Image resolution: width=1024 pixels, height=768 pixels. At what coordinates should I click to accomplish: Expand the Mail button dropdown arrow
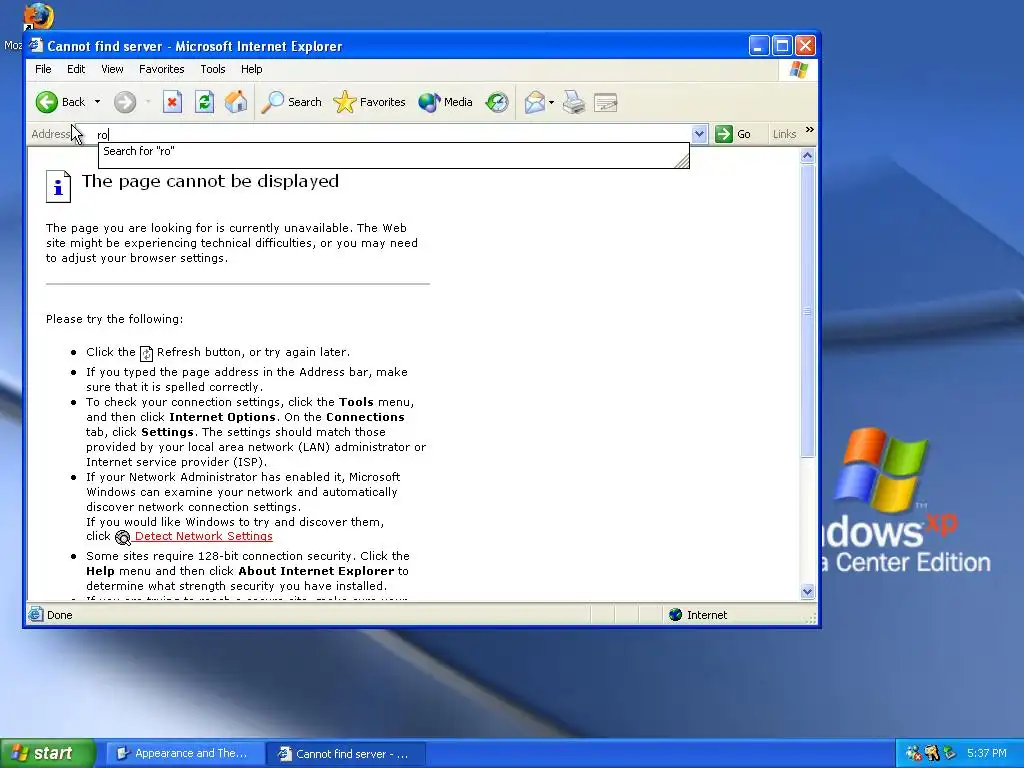[x=551, y=102]
